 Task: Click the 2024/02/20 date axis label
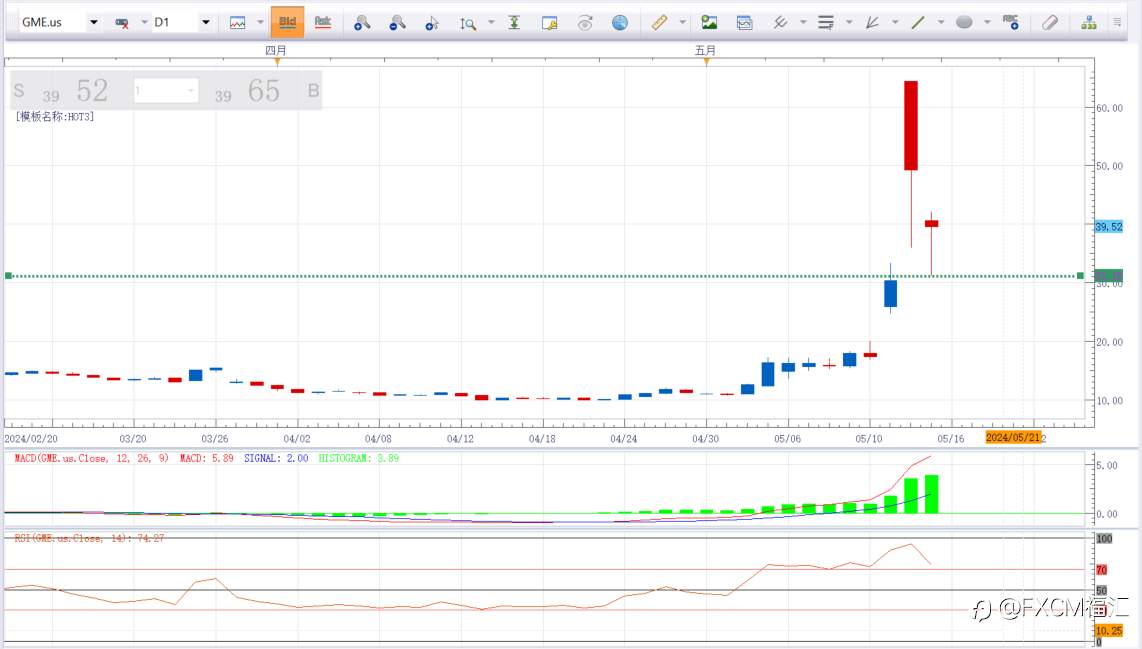click(31, 438)
